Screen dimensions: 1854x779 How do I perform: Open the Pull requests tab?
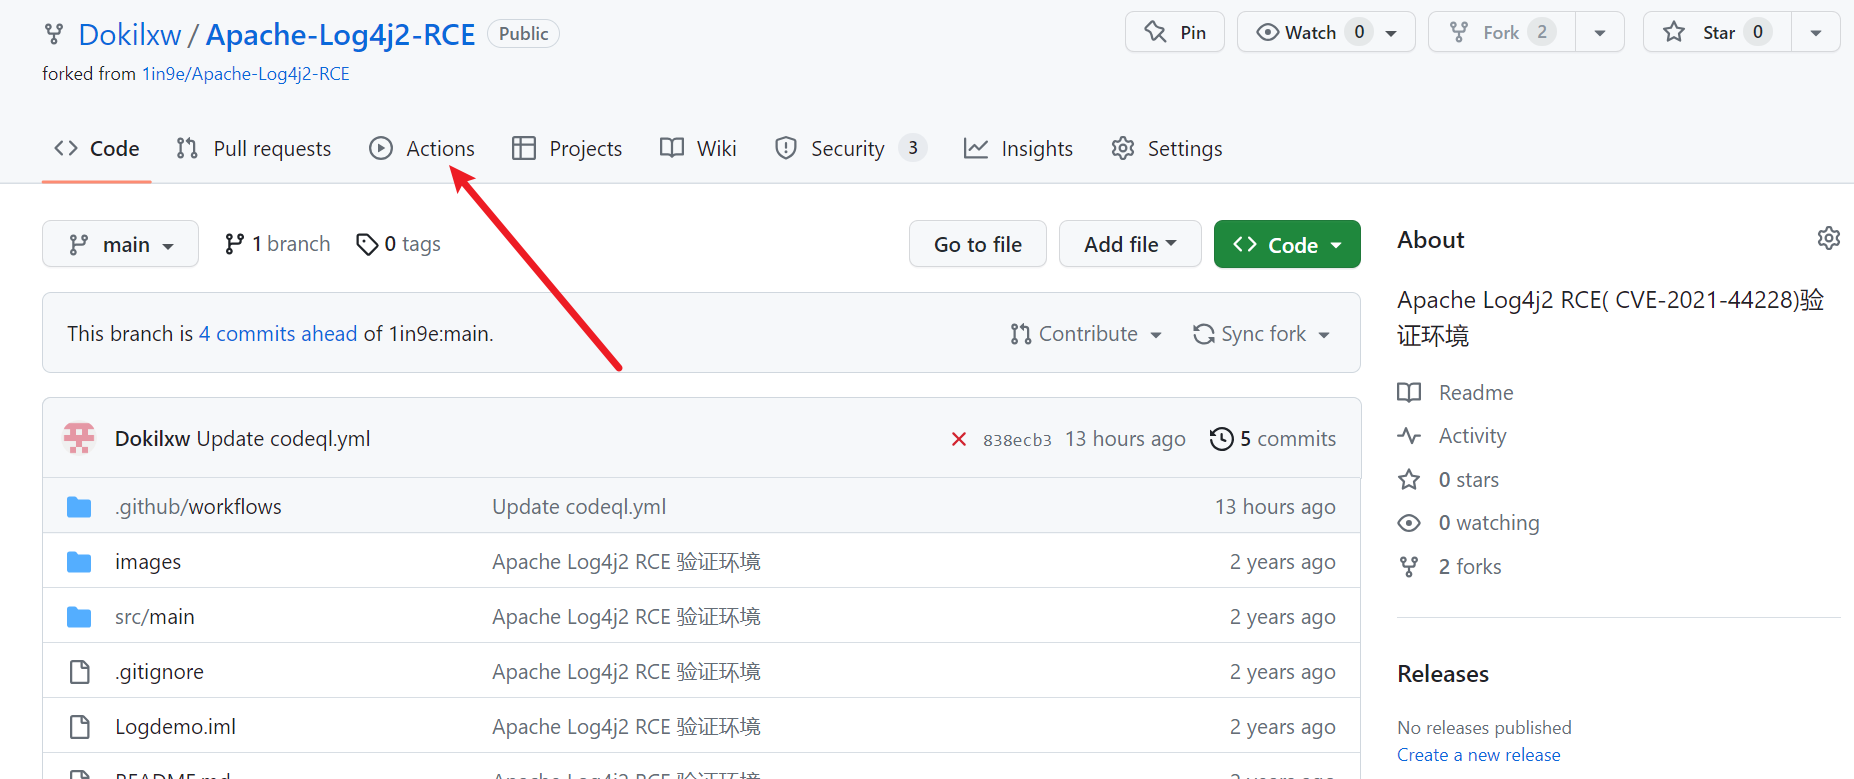click(253, 149)
